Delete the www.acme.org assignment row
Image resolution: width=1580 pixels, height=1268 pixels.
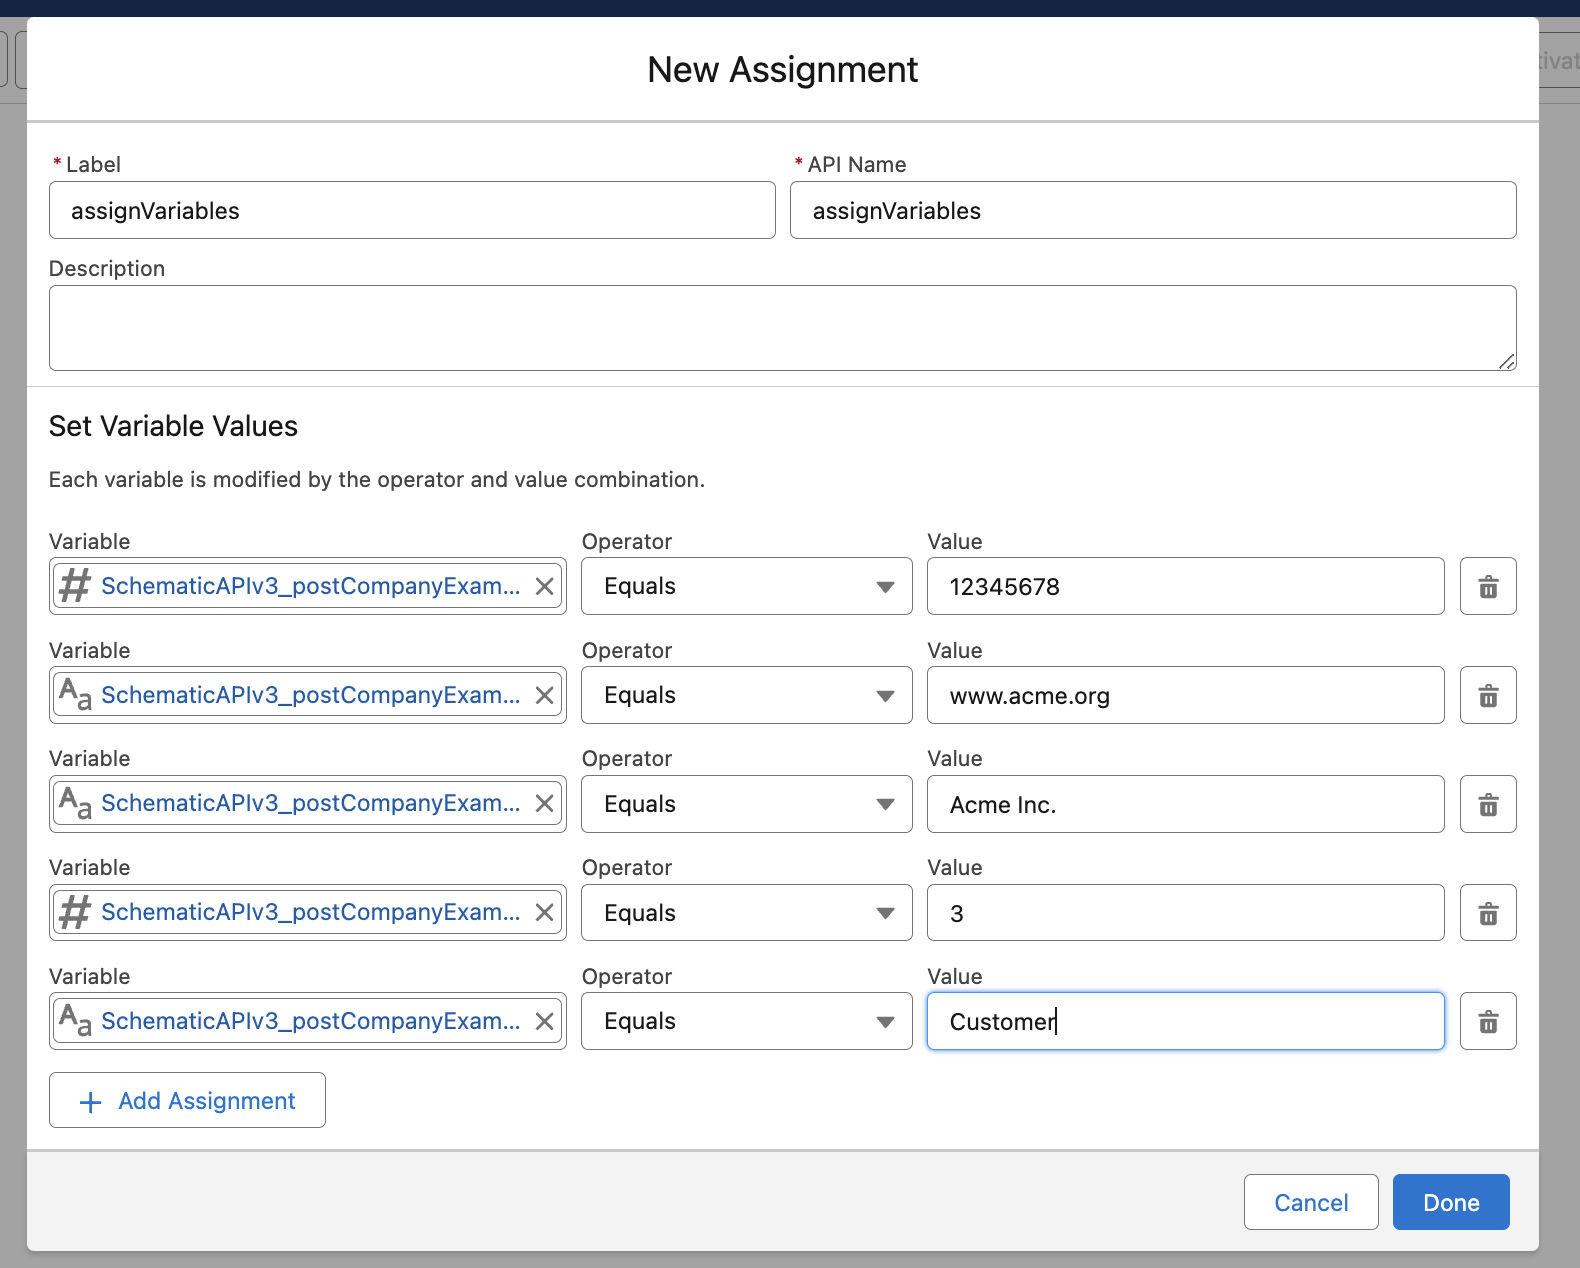[x=1487, y=695]
